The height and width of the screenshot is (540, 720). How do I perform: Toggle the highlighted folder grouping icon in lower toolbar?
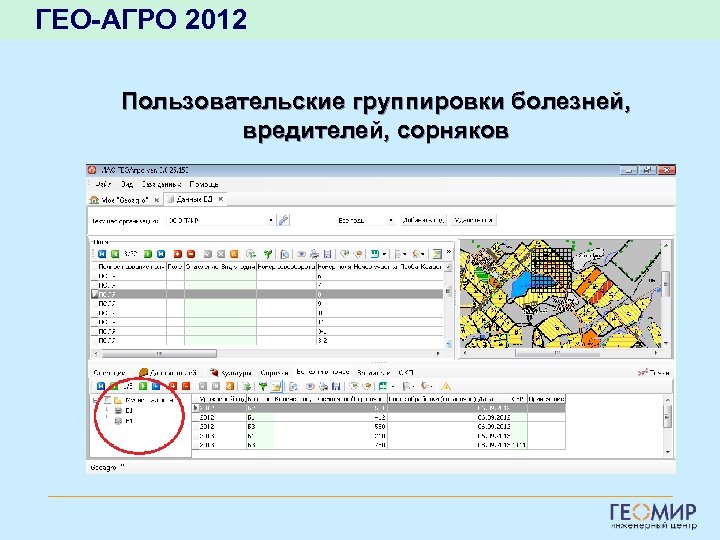(x=276, y=386)
